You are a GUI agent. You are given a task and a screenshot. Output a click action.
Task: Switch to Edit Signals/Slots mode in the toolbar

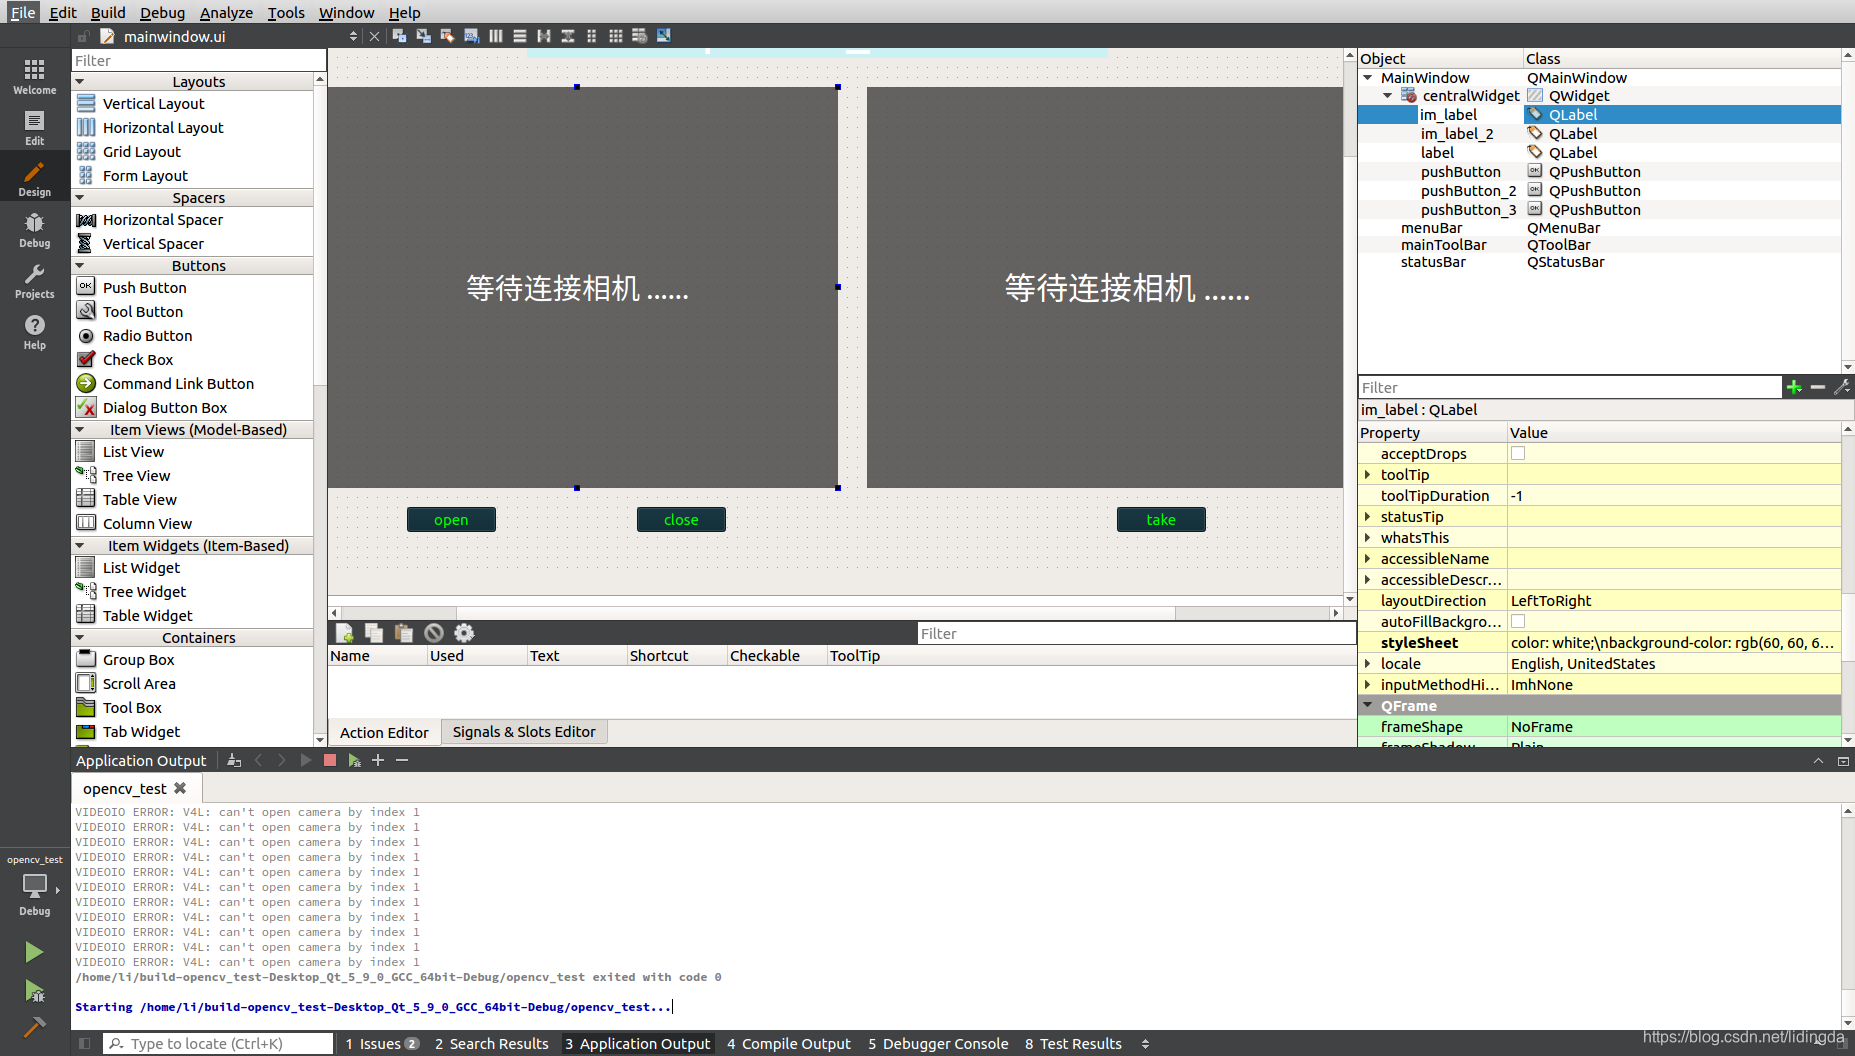pos(421,35)
